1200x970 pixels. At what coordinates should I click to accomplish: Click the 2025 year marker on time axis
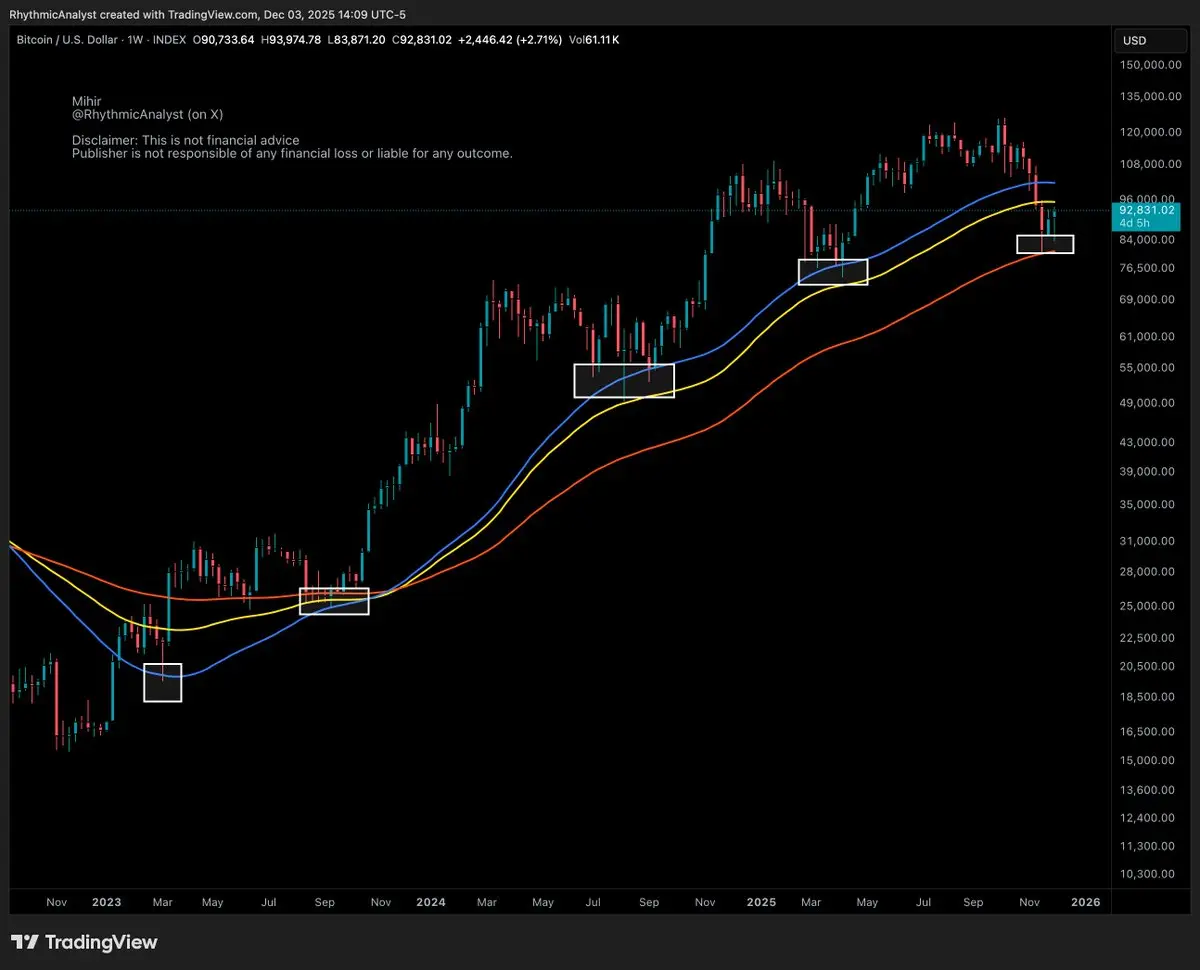(761, 902)
